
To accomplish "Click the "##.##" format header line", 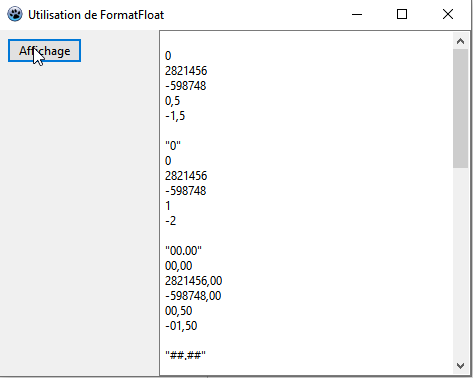I will click(185, 356).
